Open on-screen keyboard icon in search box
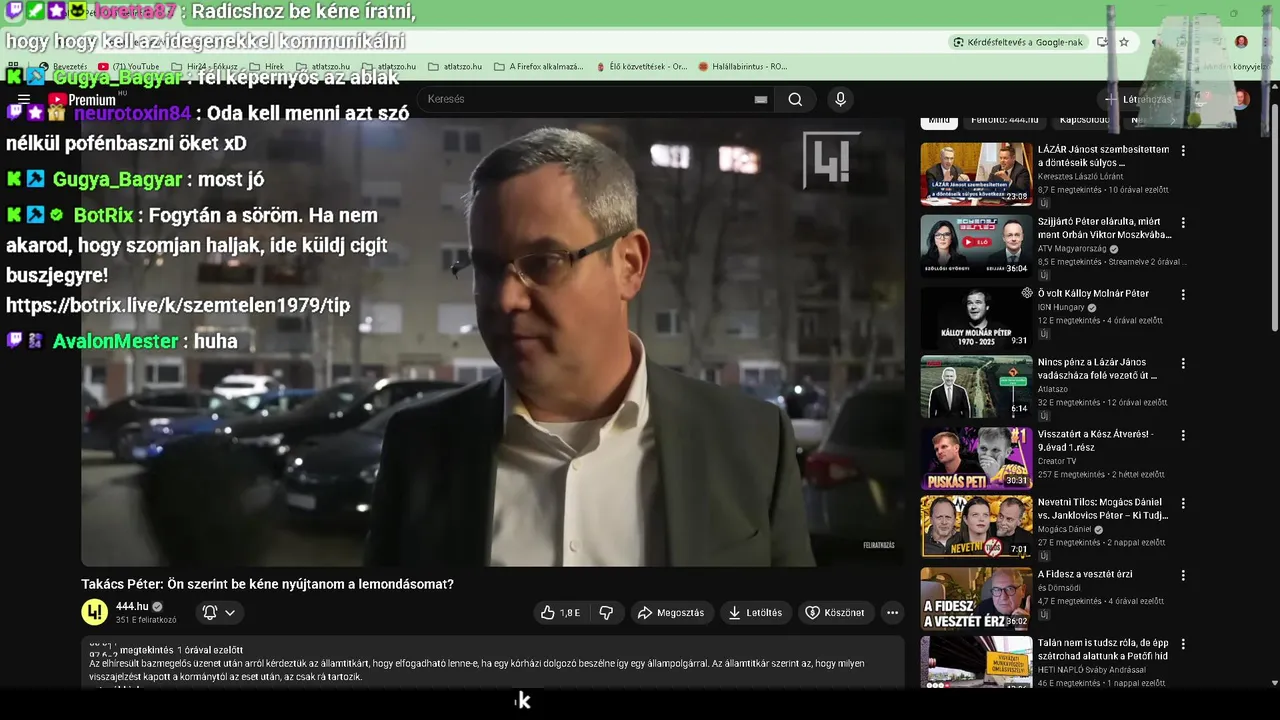This screenshot has width=1280, height=720. [761, 99]
